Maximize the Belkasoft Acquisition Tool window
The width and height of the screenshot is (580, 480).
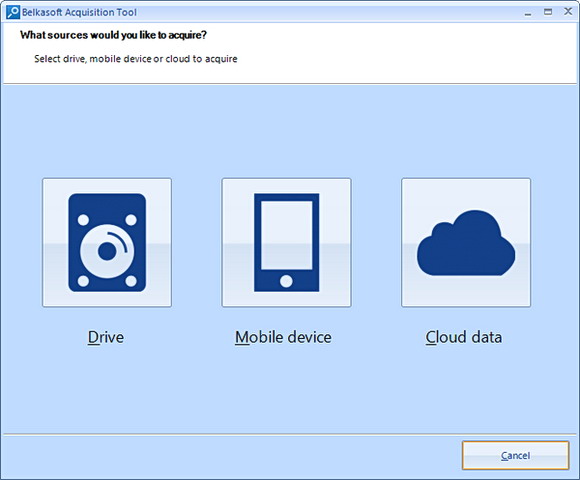[548, 12]
